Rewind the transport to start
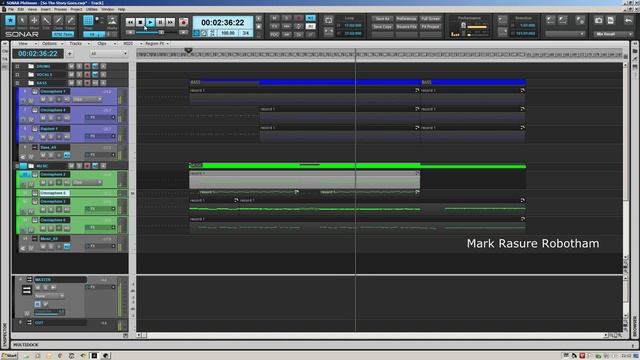This screenshot has width=640, height=360. point(130,22)
